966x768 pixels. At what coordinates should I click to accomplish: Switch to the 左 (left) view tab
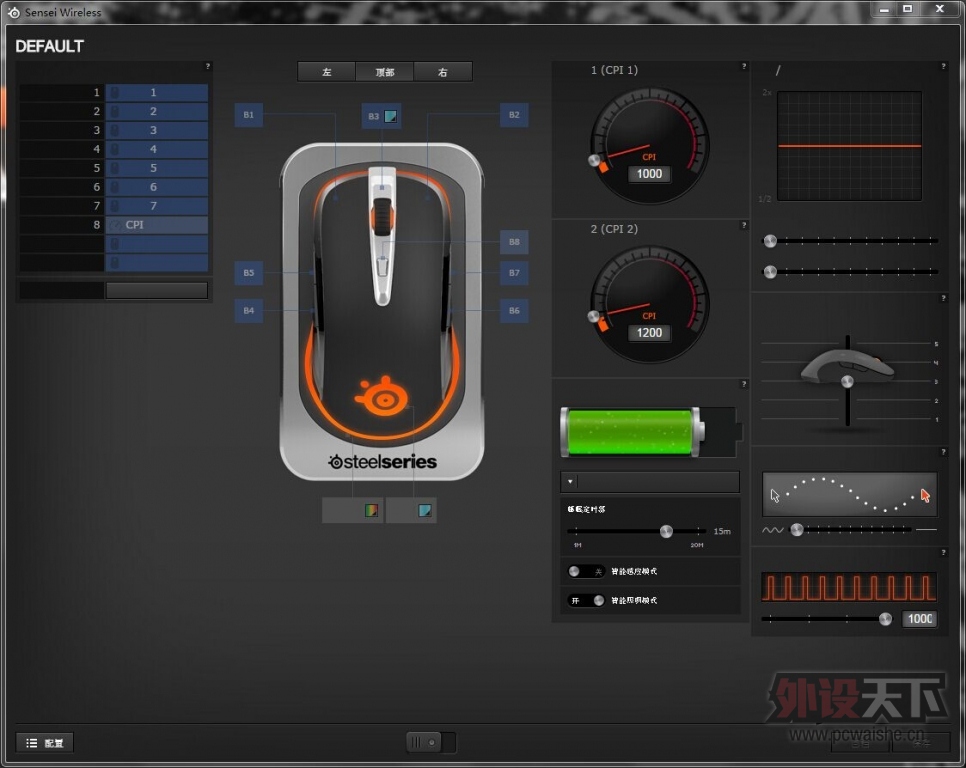327,72
